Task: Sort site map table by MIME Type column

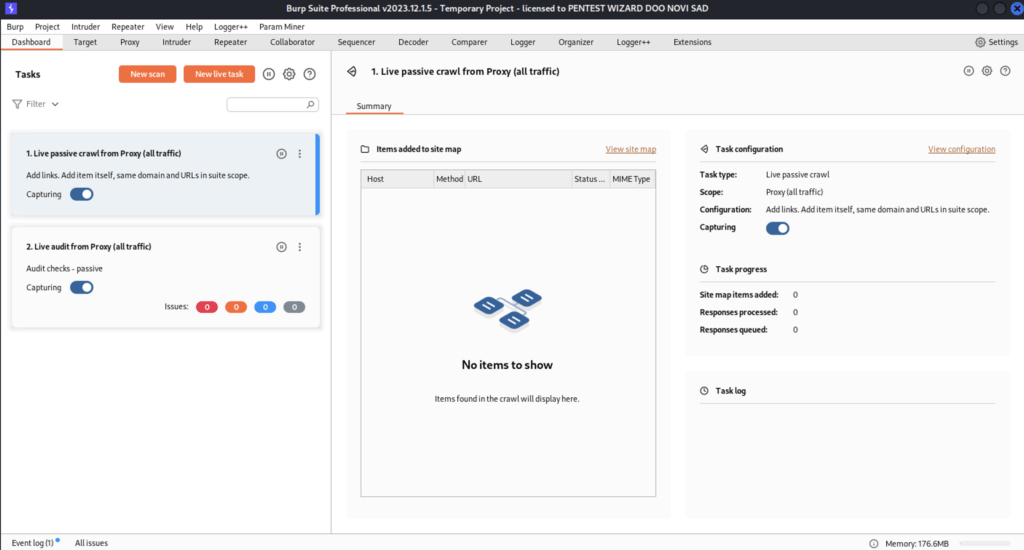Action: point(632,179)
